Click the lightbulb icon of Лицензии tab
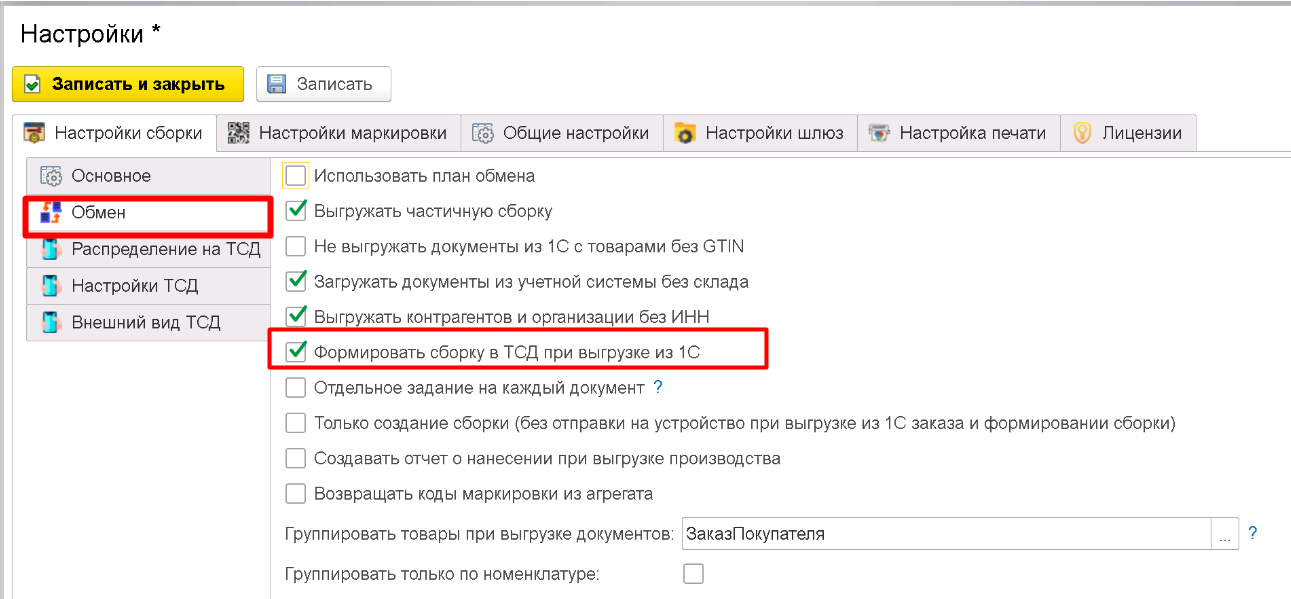Image resolution: width=1291 pixels, height=599 pixels. (x=1082, y=133)
